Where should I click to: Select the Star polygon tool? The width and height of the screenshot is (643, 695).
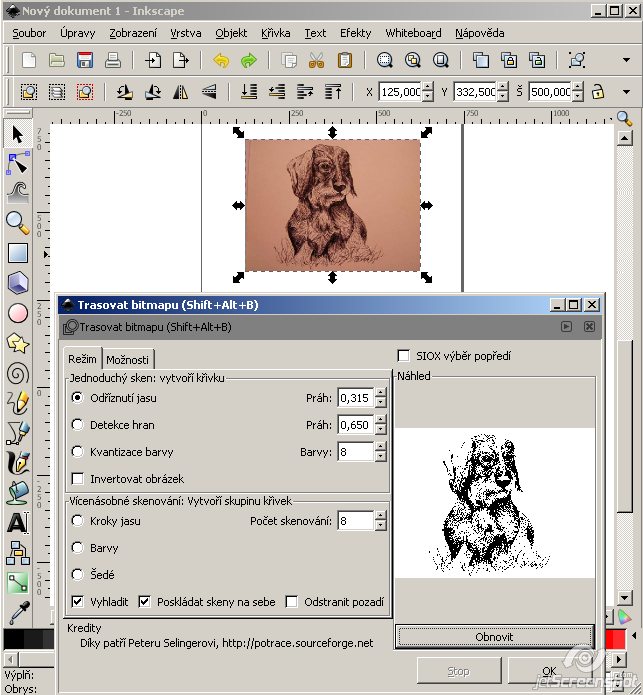pos(17,343)
